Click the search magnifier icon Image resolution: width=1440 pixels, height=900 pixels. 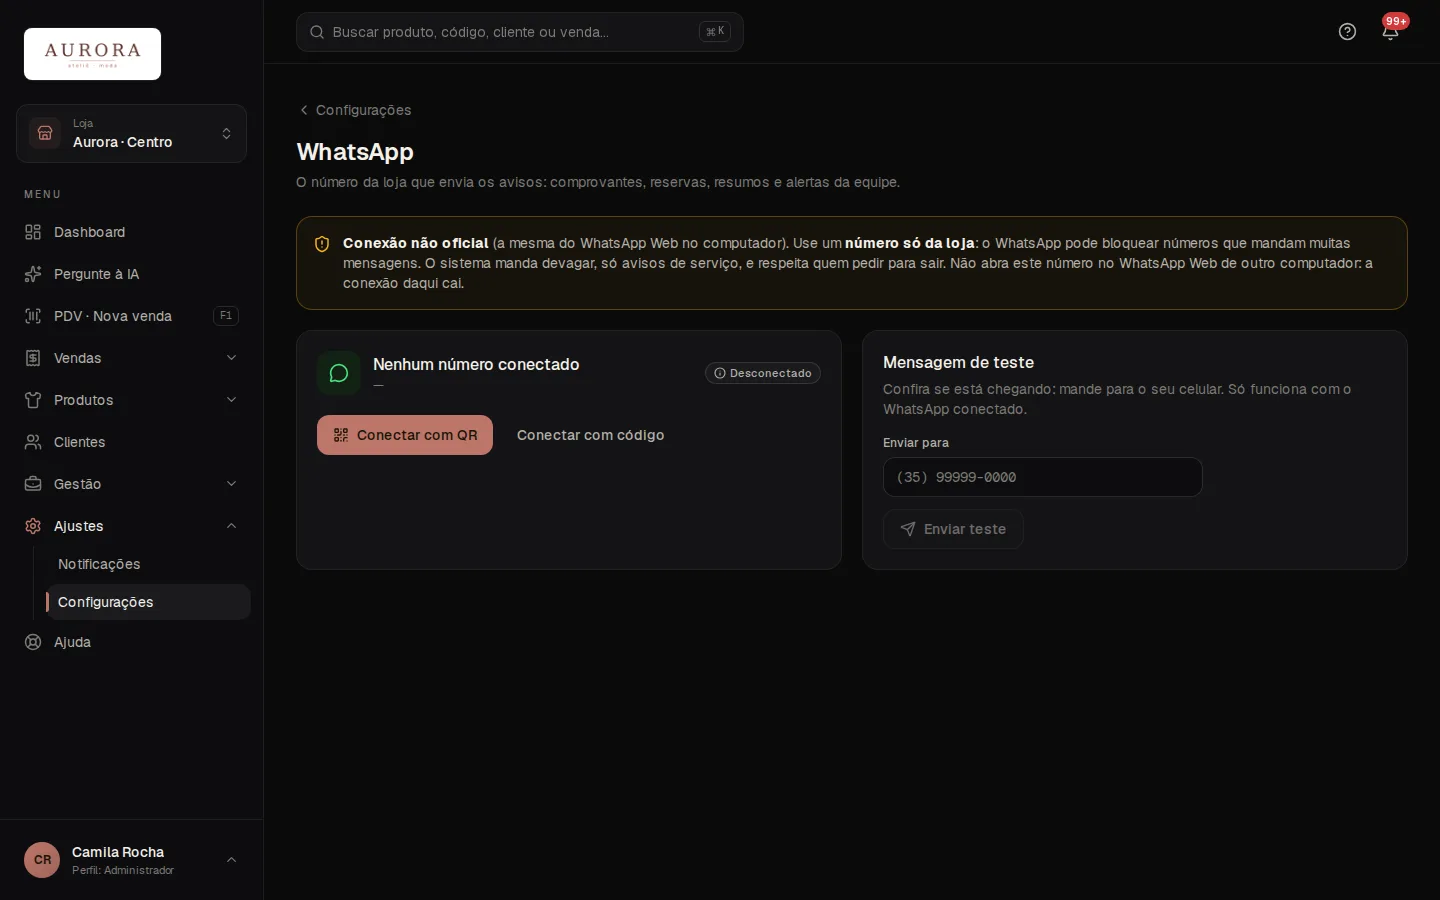317,32
